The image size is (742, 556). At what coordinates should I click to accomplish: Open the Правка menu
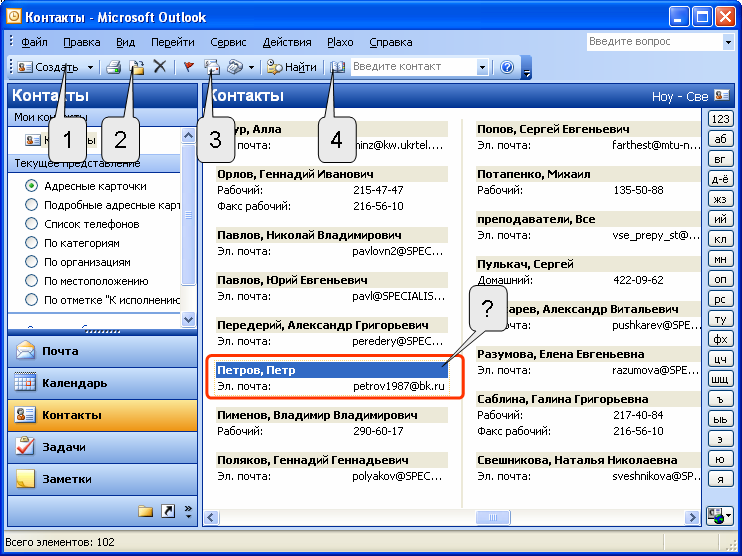point(81,42)
